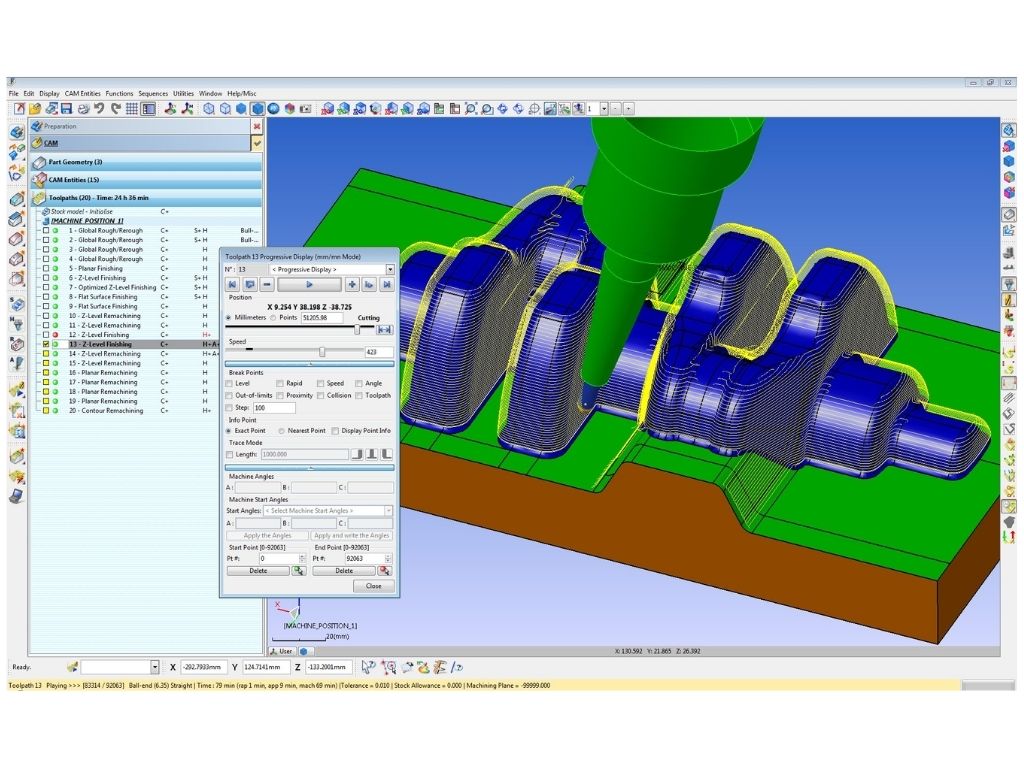This screenshot has width=1024, height=768.
Task: Click the undo arrow in the toolbar
Action: 100,108
